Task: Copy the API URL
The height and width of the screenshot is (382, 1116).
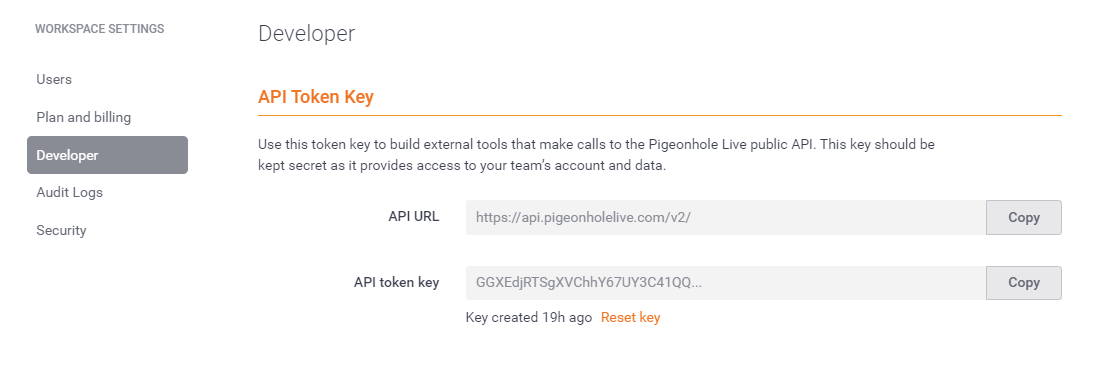Action: pos(1023,218)
